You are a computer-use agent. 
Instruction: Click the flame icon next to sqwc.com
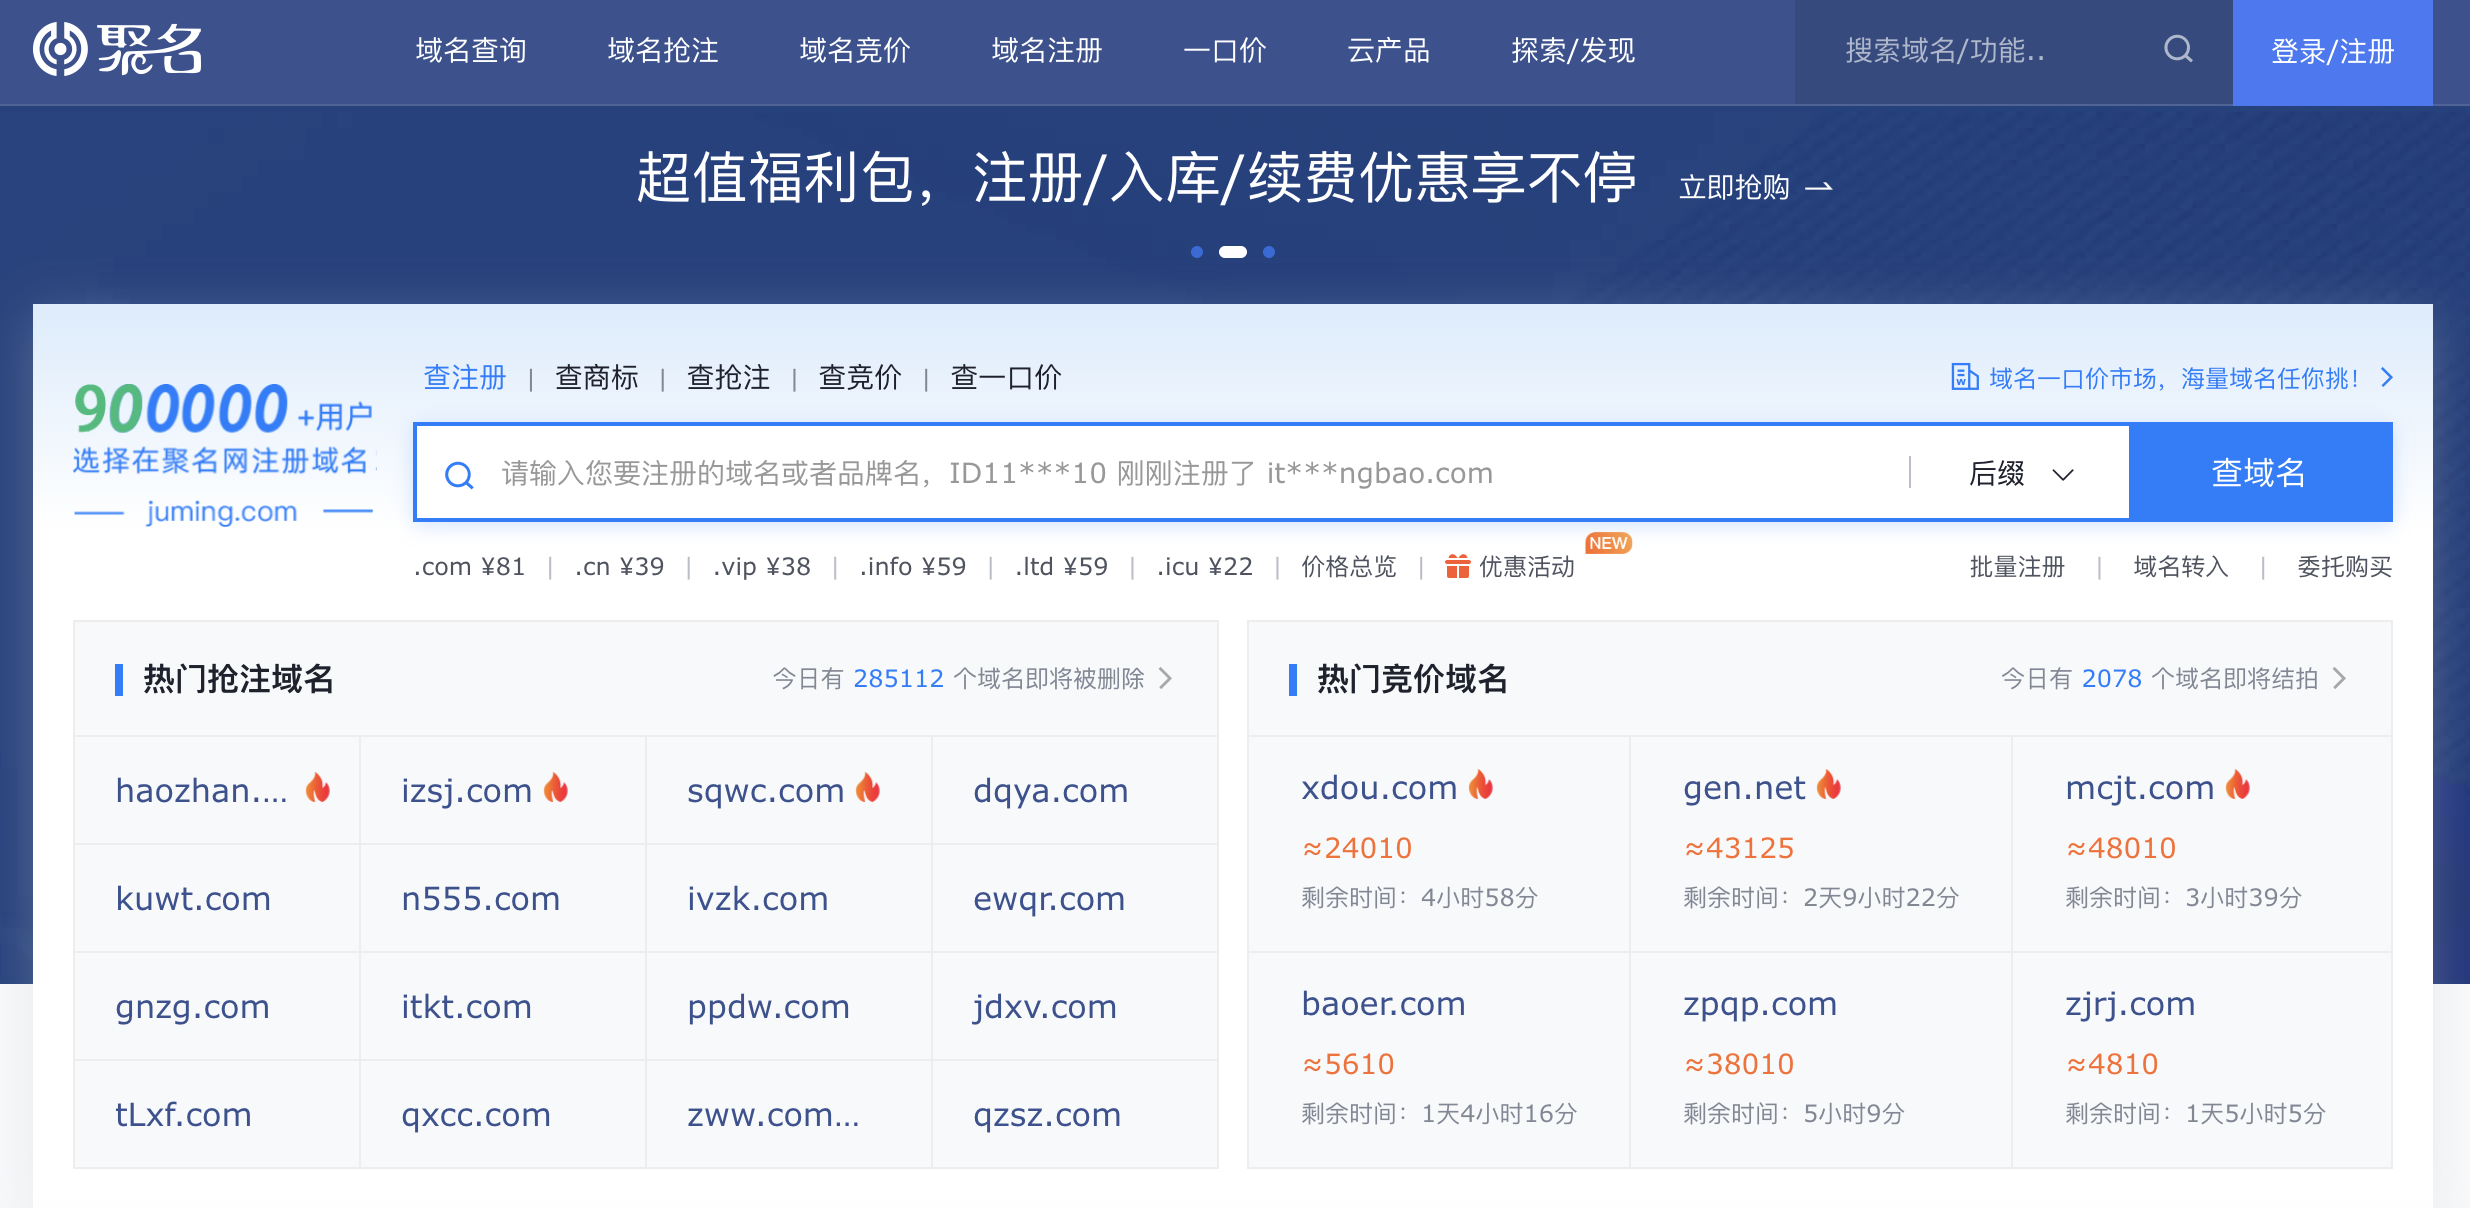868,789
